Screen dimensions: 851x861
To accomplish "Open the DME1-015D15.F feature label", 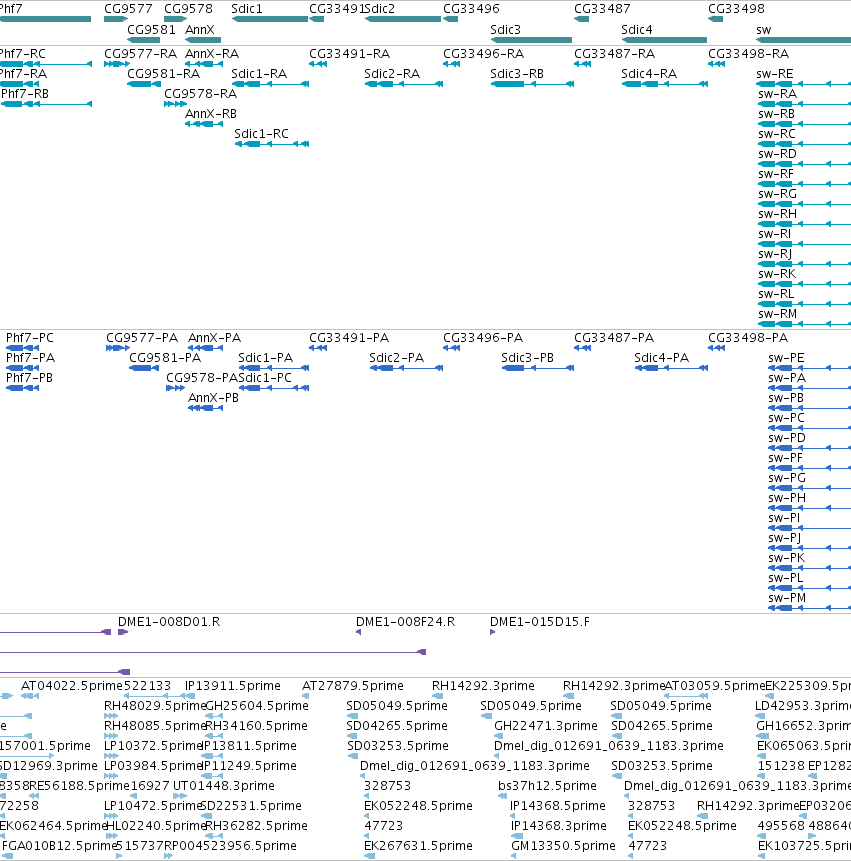I will tap(540, 622).
